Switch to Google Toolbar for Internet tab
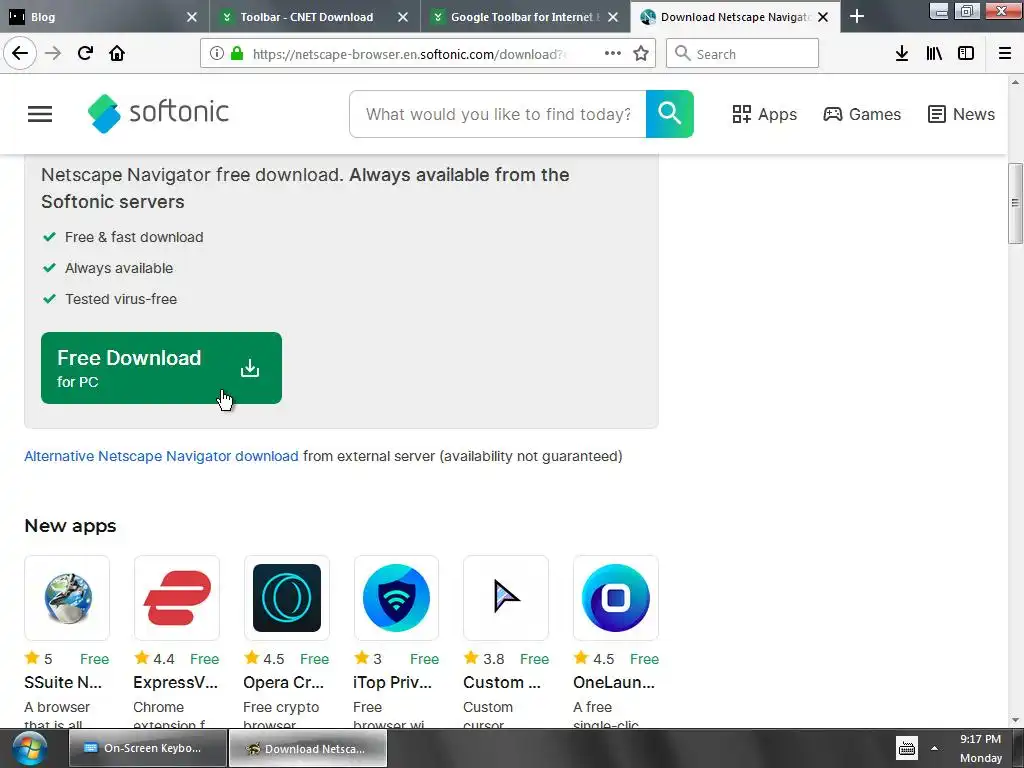This screenshot has width=1024, height=768. pos(521,17)
